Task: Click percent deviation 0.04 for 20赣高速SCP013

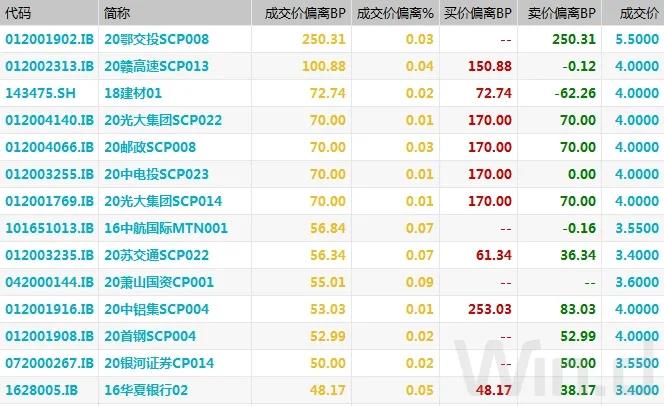Action: pyautogui.click(x=419, y=66)
